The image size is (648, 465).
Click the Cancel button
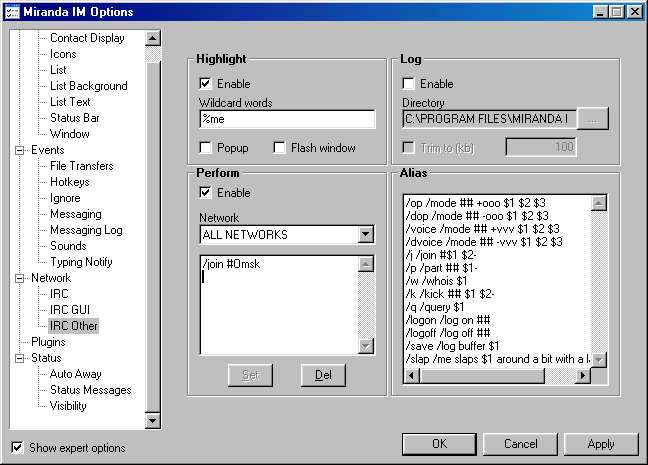520,444
